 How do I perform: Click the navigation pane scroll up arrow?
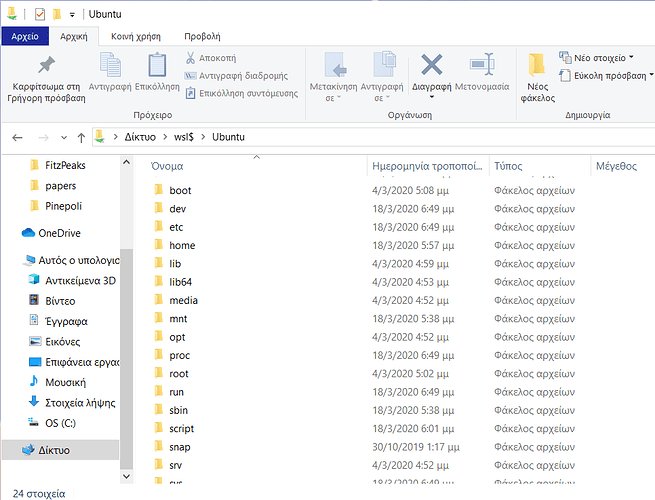click(x=127, y=162)
